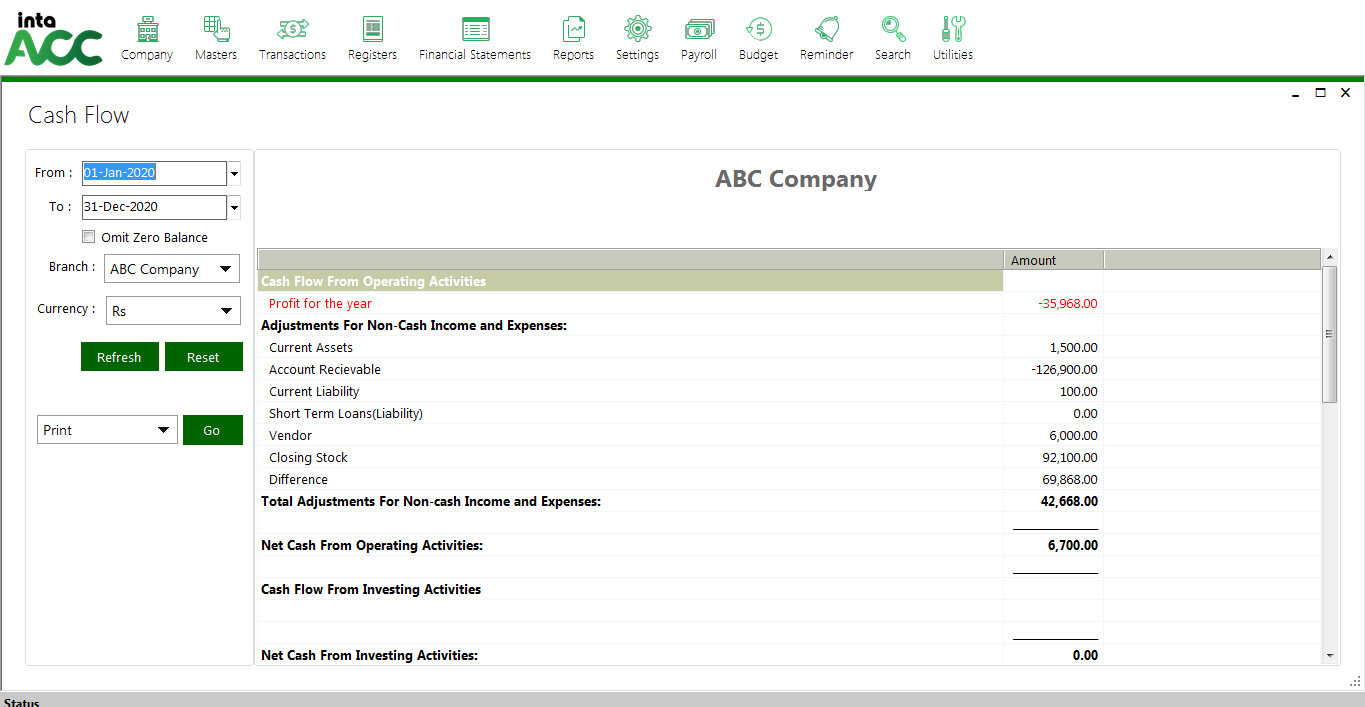The height and width of the screenshot is (707, 1365).
Task: Click the Masters icon in toolbar
Action: pos(216,29)
